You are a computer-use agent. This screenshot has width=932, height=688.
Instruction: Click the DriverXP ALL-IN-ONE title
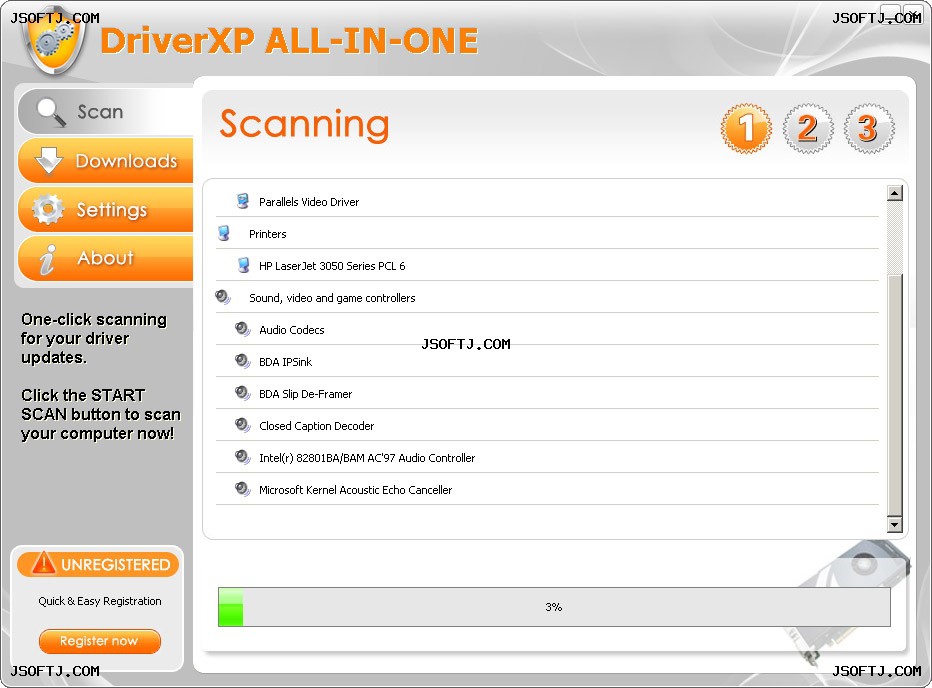289,41
